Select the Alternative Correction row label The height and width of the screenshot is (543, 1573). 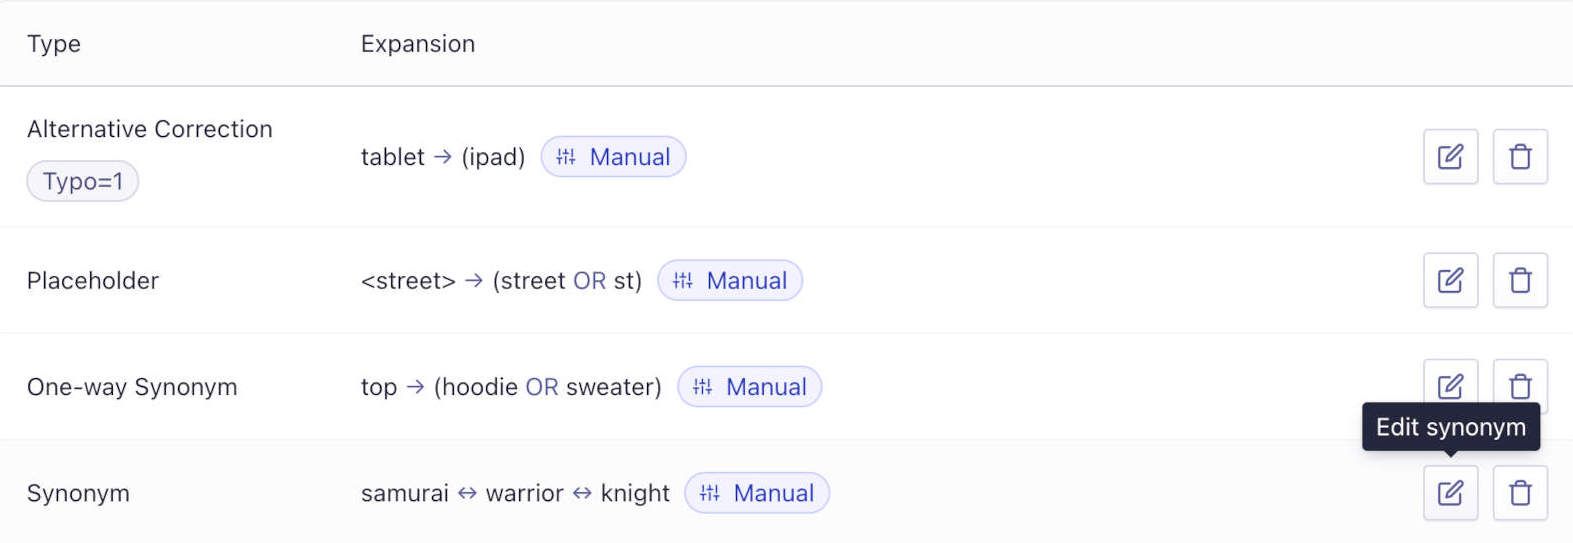point(150,129)
